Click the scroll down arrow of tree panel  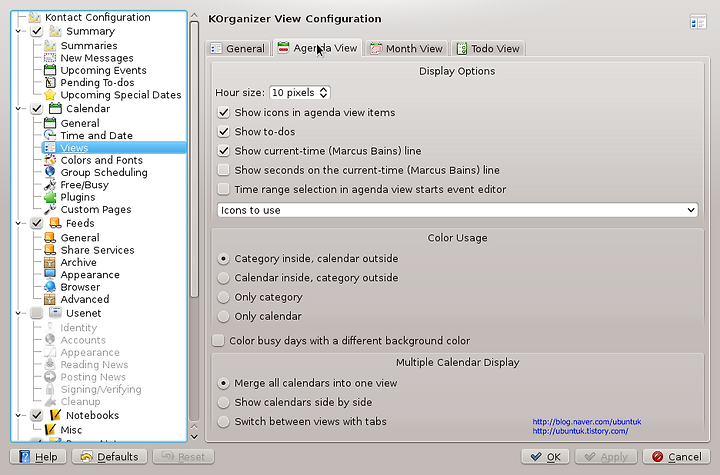tap(194, 436)
